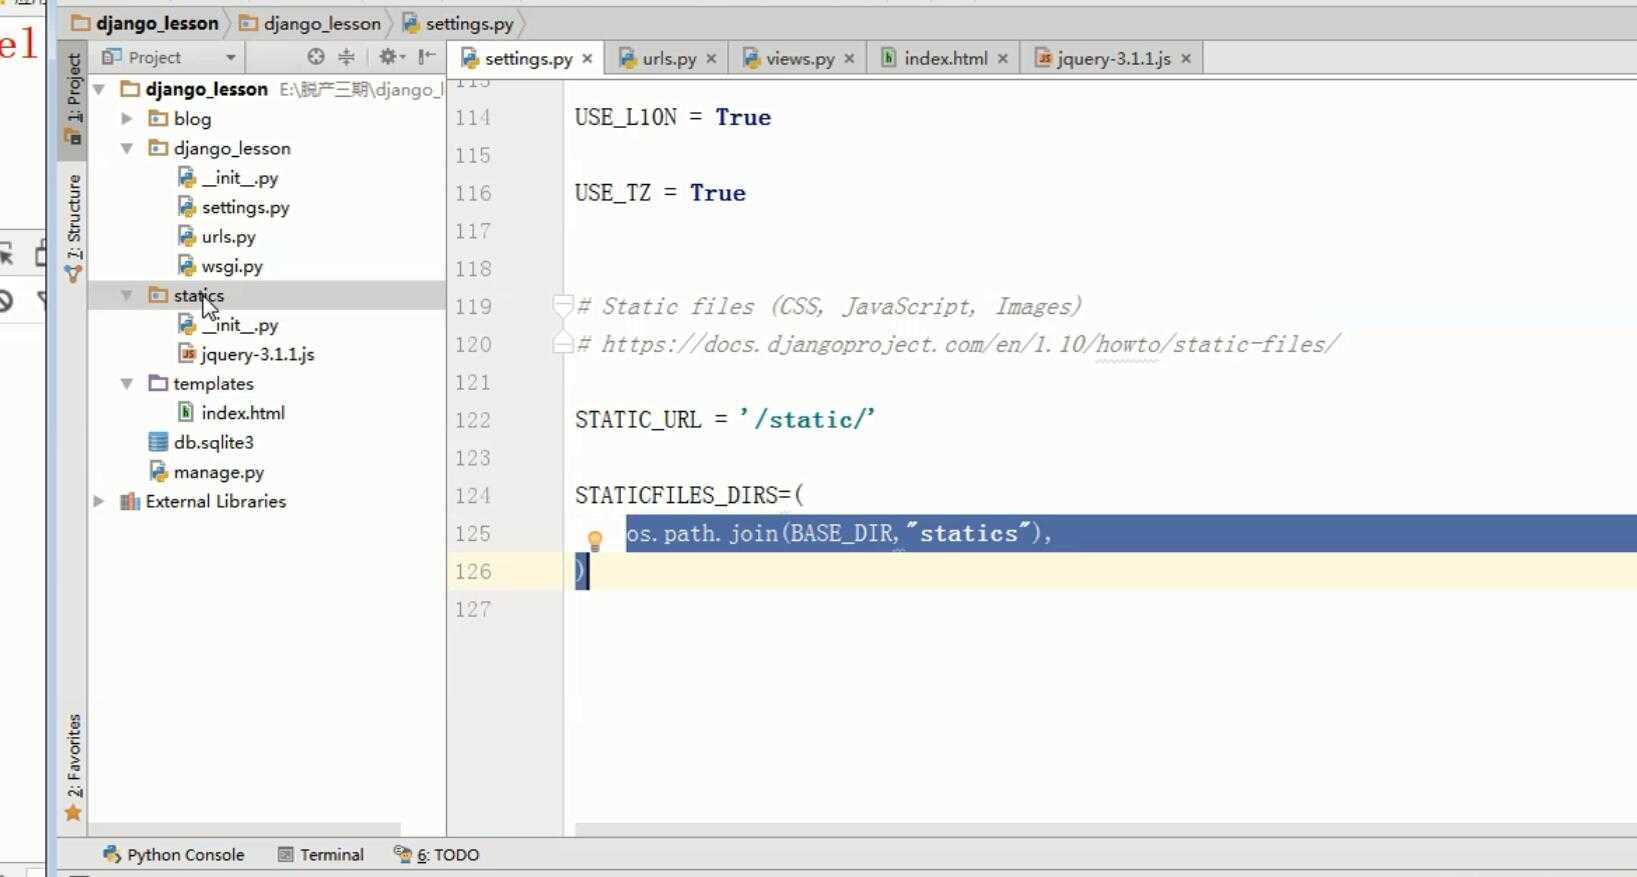Select wsgi.py in the project tree
1637x877 pixels.
pos(232,266)
